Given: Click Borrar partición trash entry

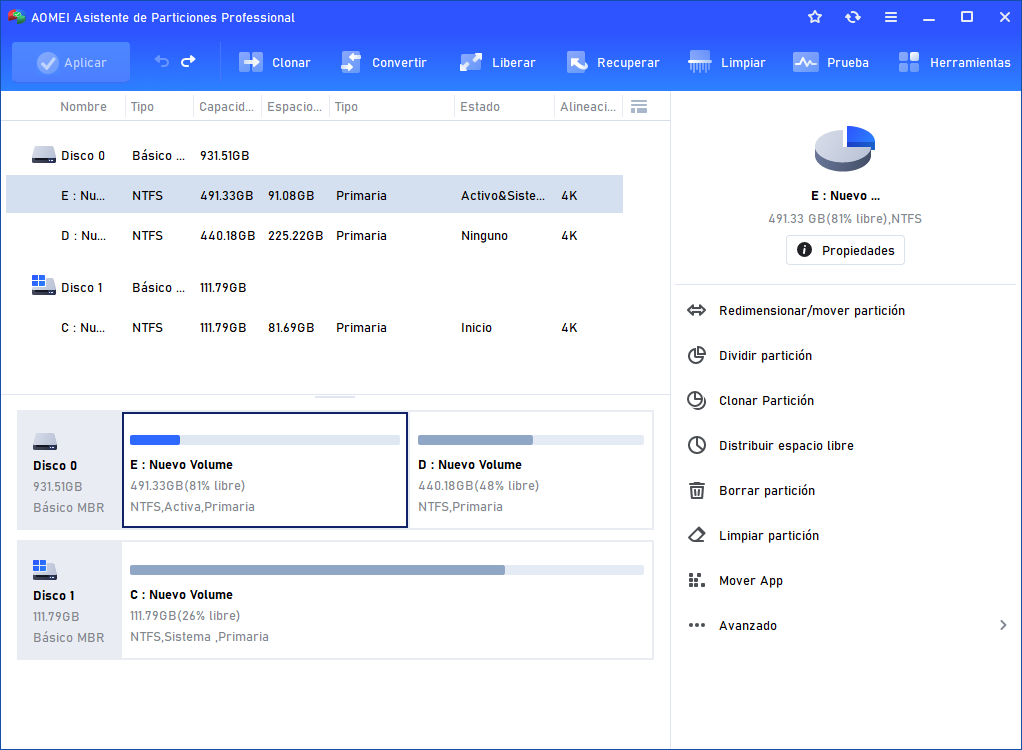Looking at the screenshot, I should (766, 491).
